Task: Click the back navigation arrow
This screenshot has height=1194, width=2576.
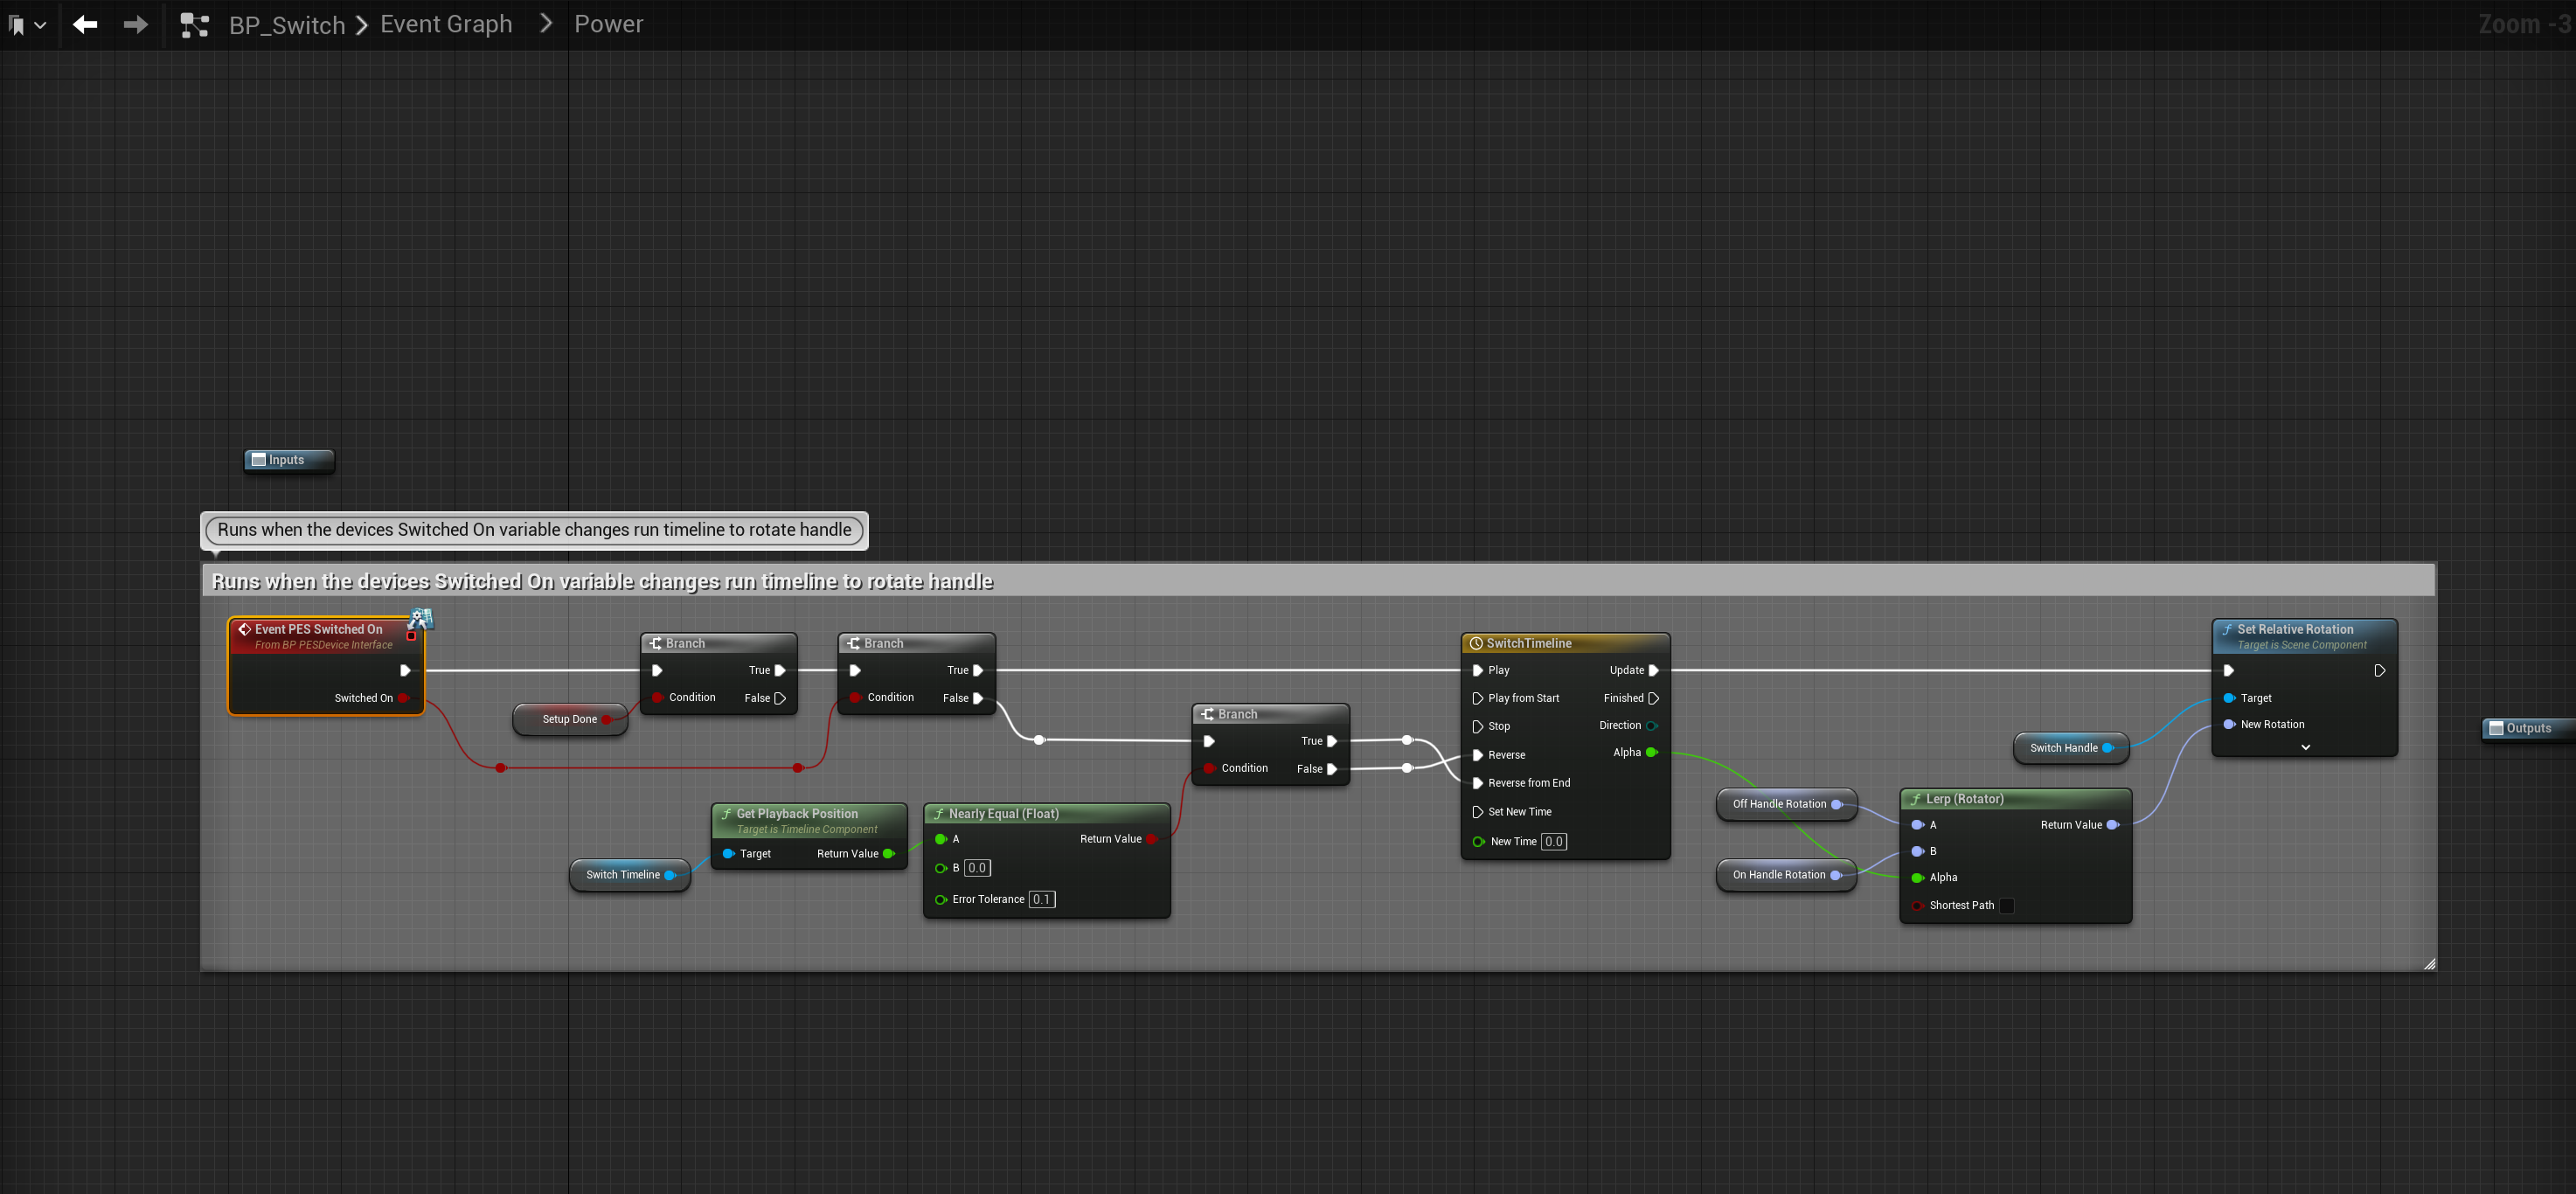Action: tap(85, 24)
